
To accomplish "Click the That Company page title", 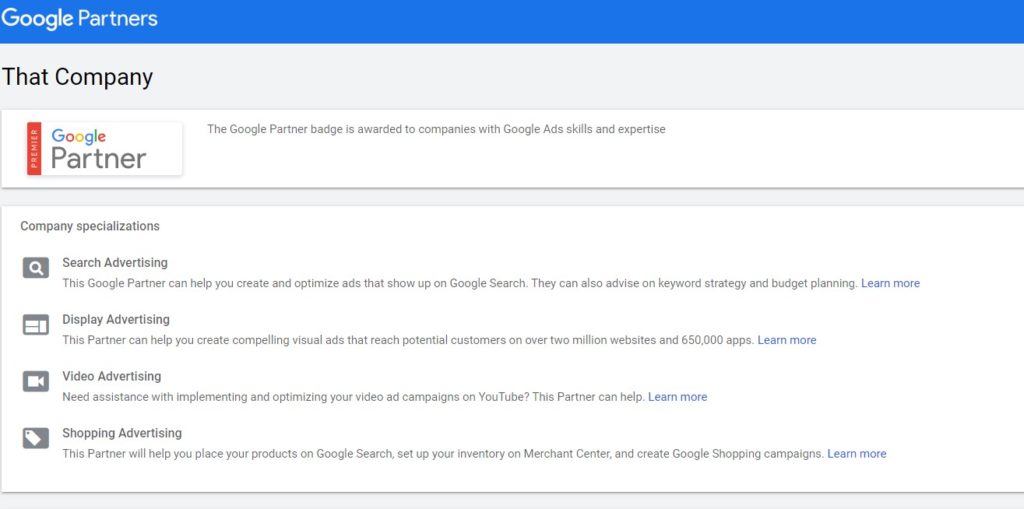I will pyautogui.click(x=77, y=77).
